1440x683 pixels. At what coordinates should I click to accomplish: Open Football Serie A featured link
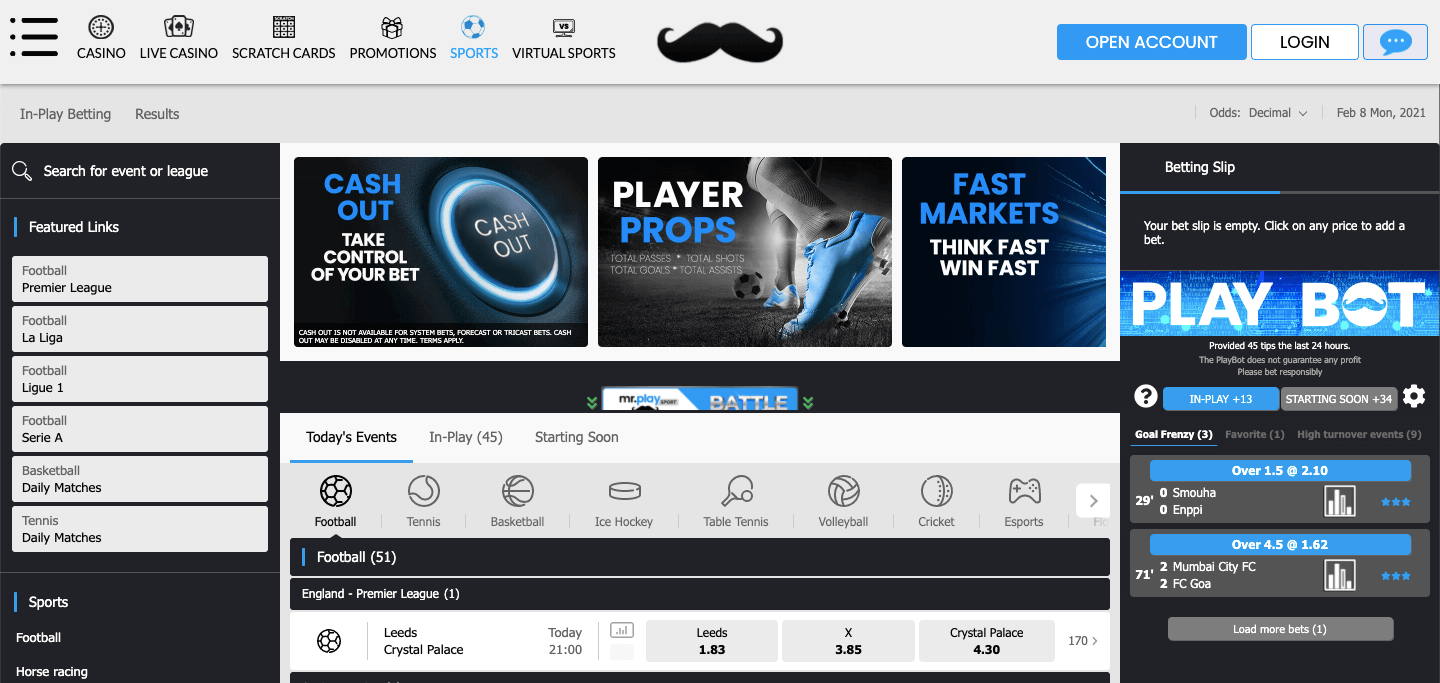[140, 429]
